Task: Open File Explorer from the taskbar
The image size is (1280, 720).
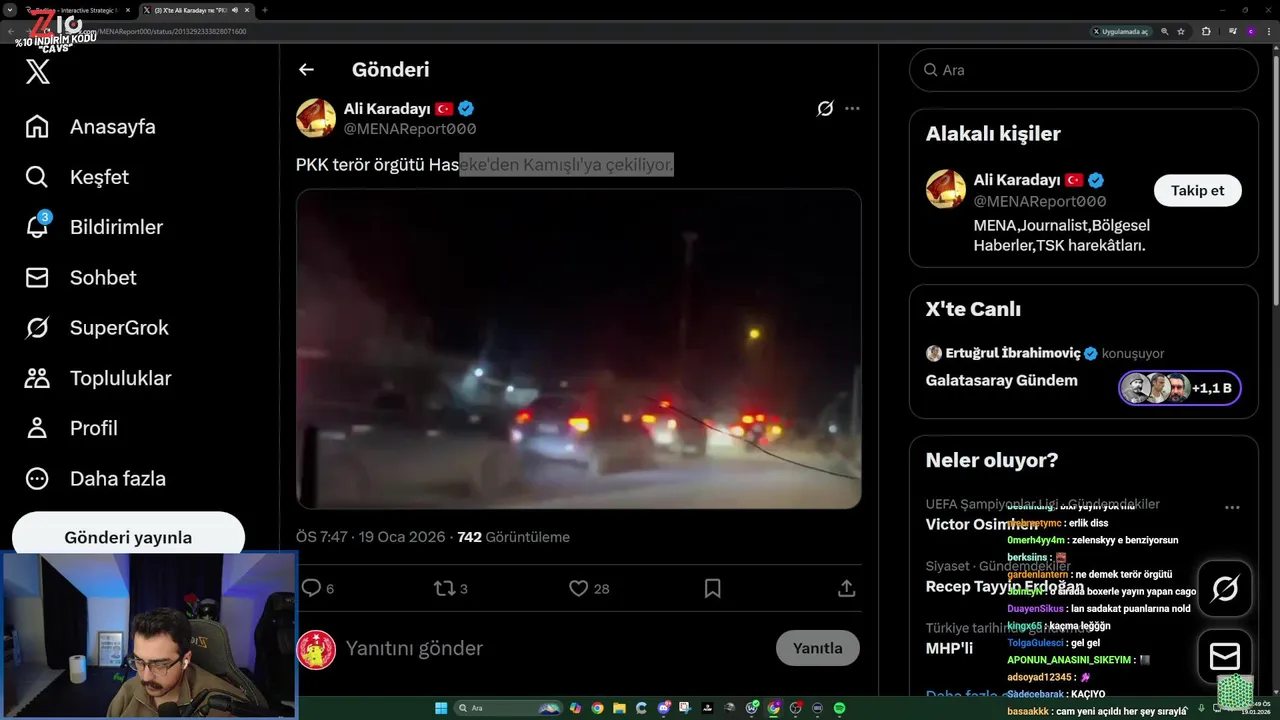Action: pyautogui.click(x=619, y=708)
